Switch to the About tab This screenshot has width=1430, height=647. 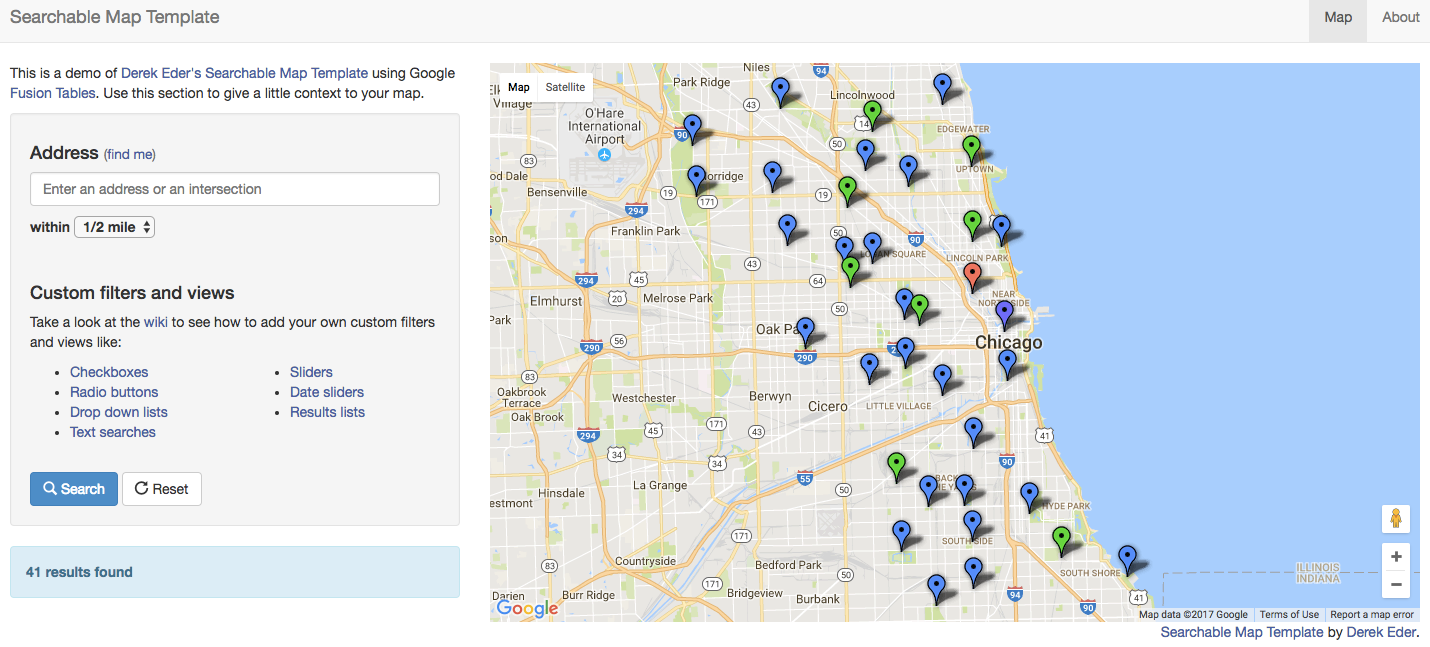(x=1399, y=17)
